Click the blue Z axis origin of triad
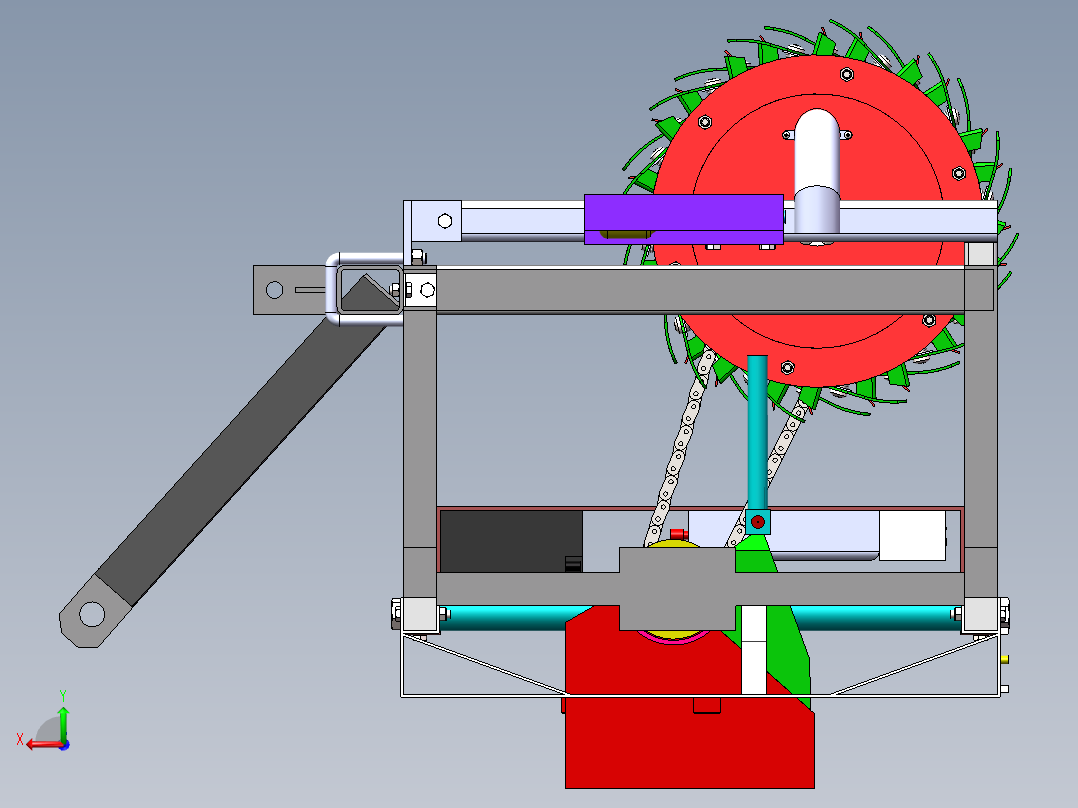The height and width of the screenshot is (808, 1078). coord(64,746)
